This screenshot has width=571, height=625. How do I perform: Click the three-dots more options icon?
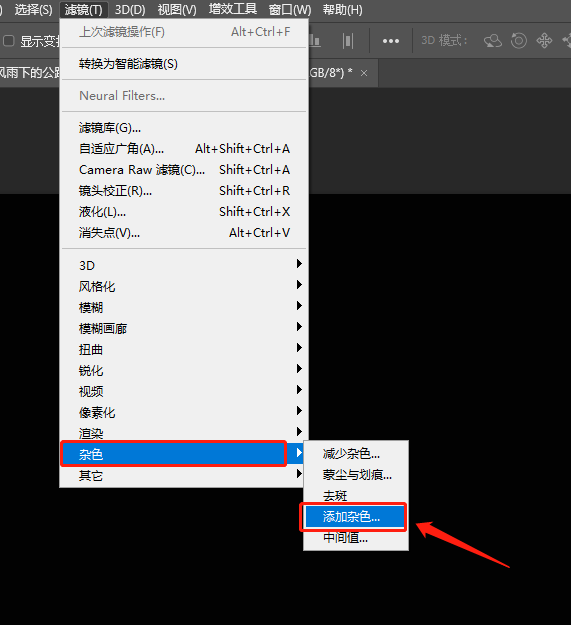pos(390,41)
